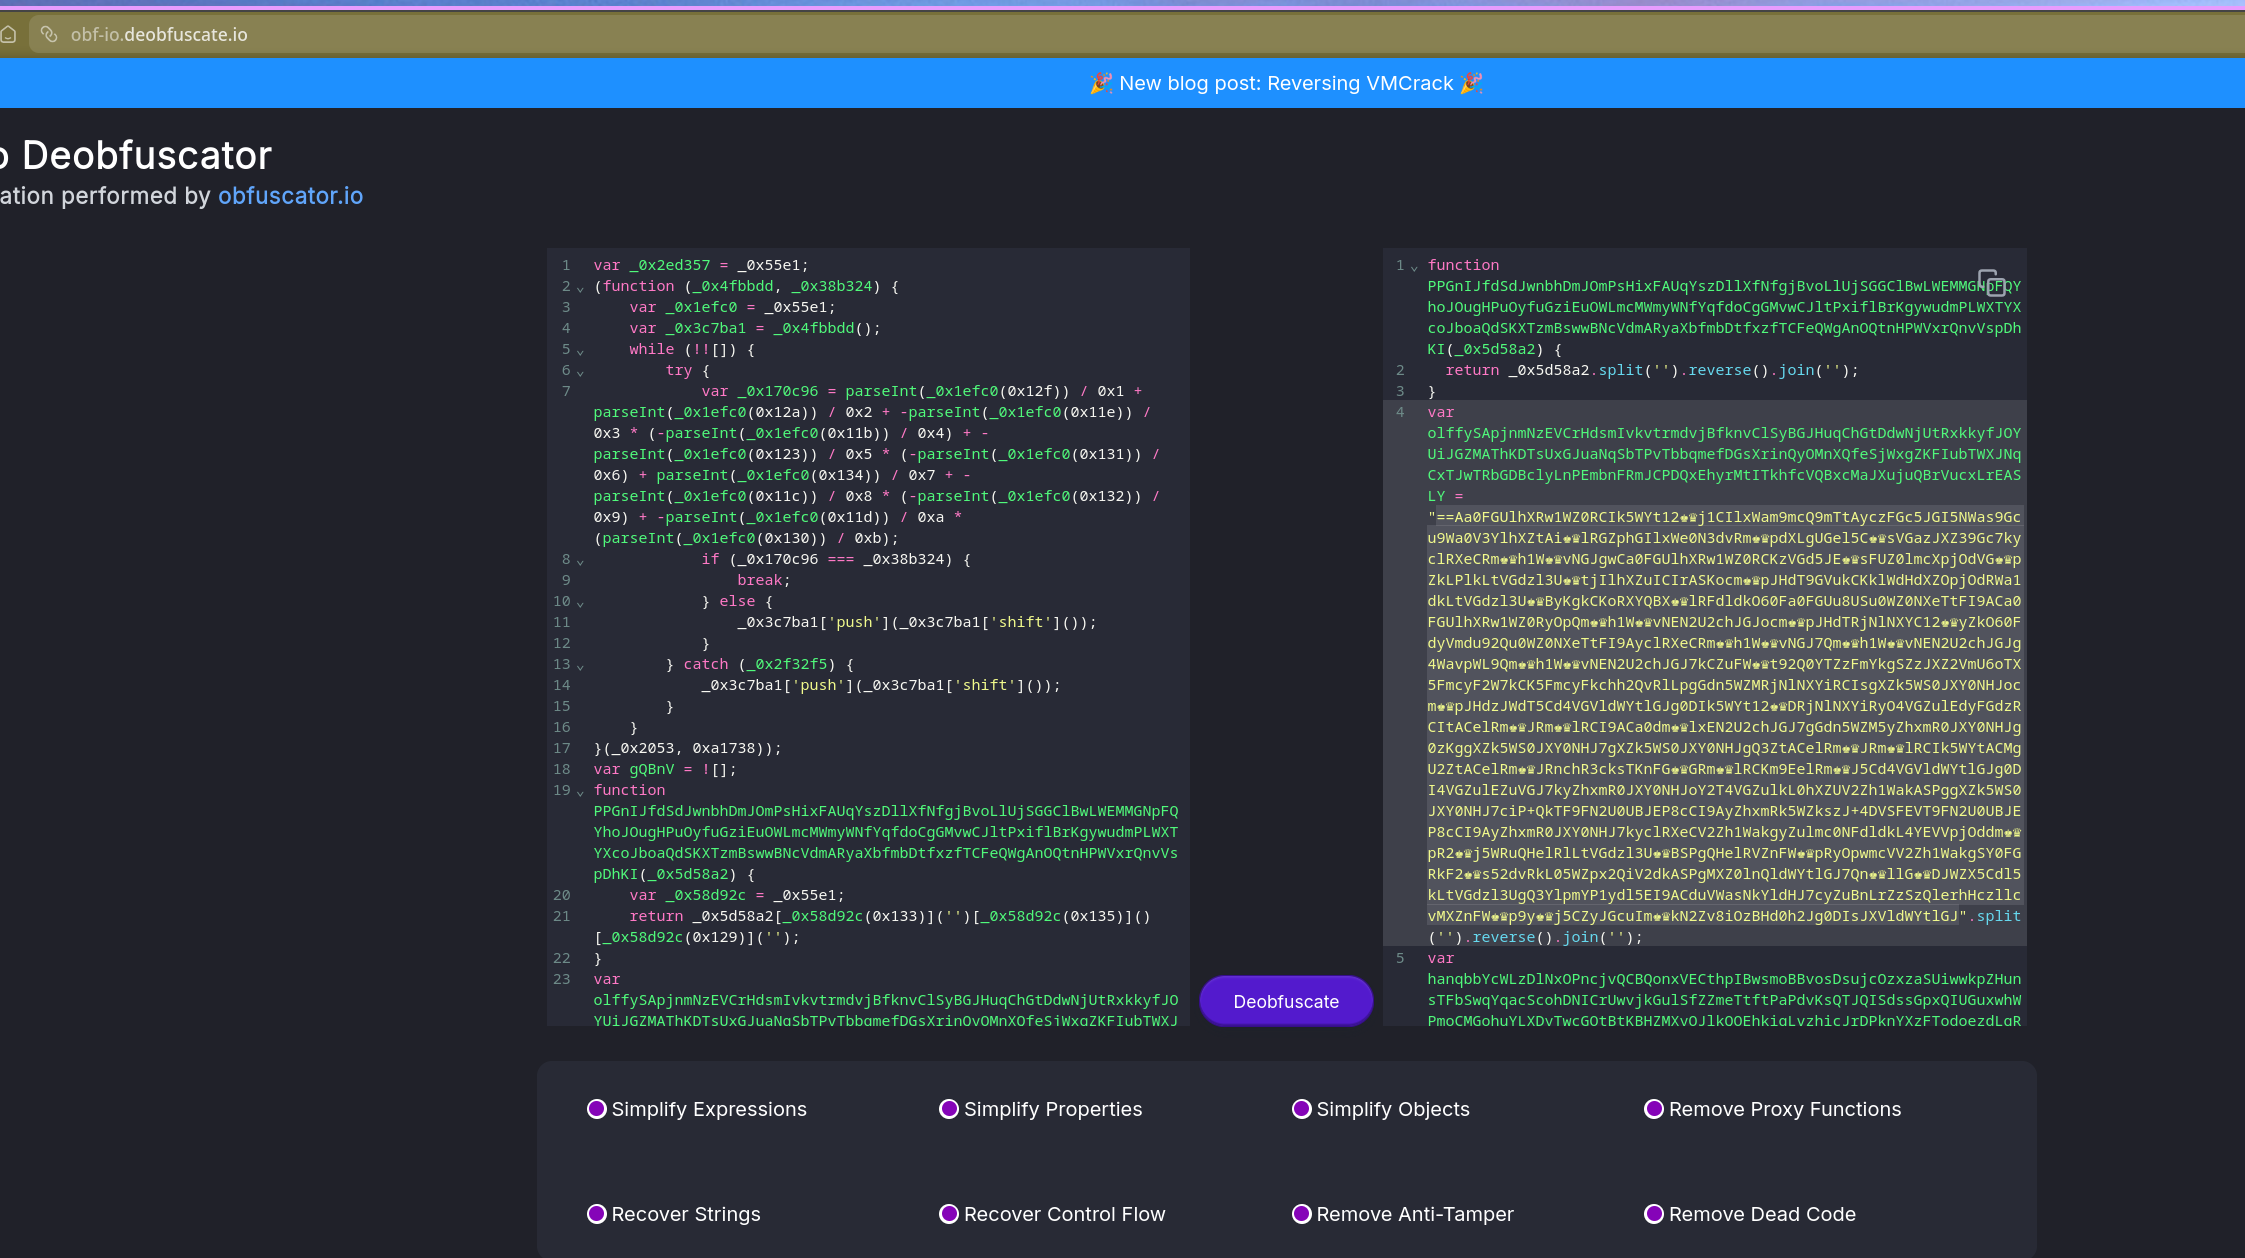Disable Remove Proxy Functions option
This screenshot has height=1258, width=2245.
pos(1654,1109)
